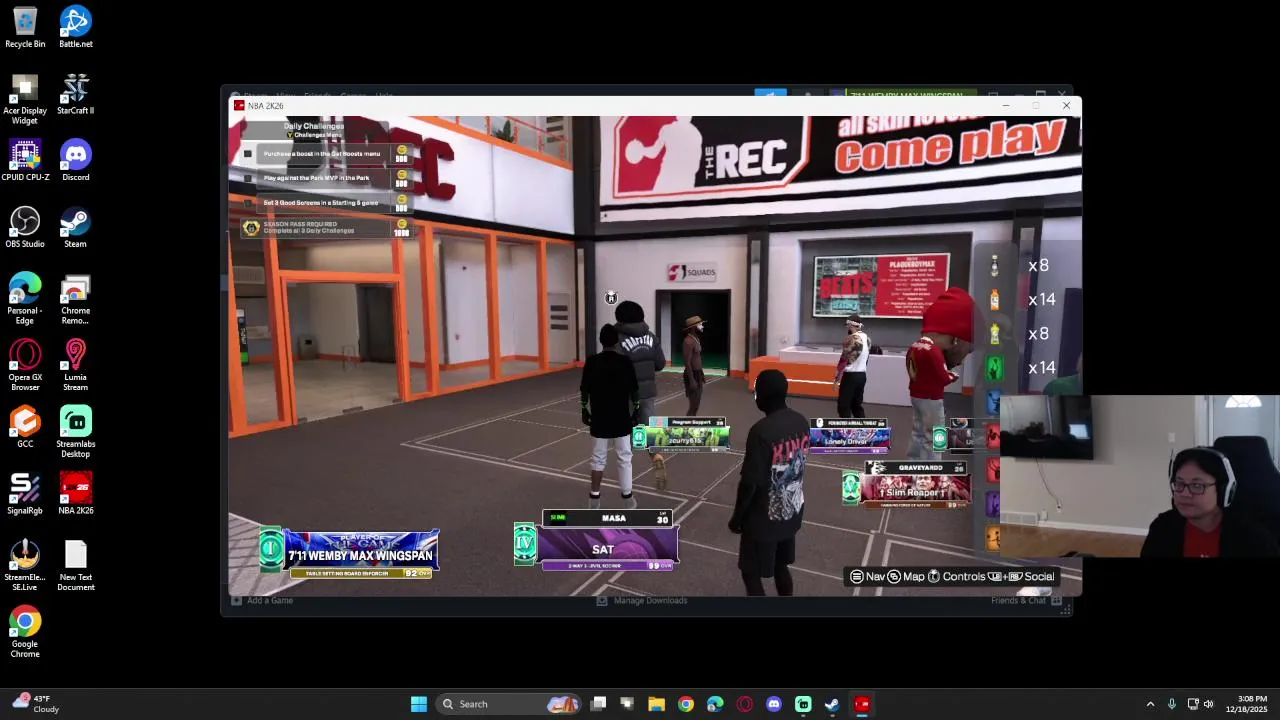Select NBA 2K26 on the taskbar
The height and width of the screenshot is (720, 1280).
[862, 704]
